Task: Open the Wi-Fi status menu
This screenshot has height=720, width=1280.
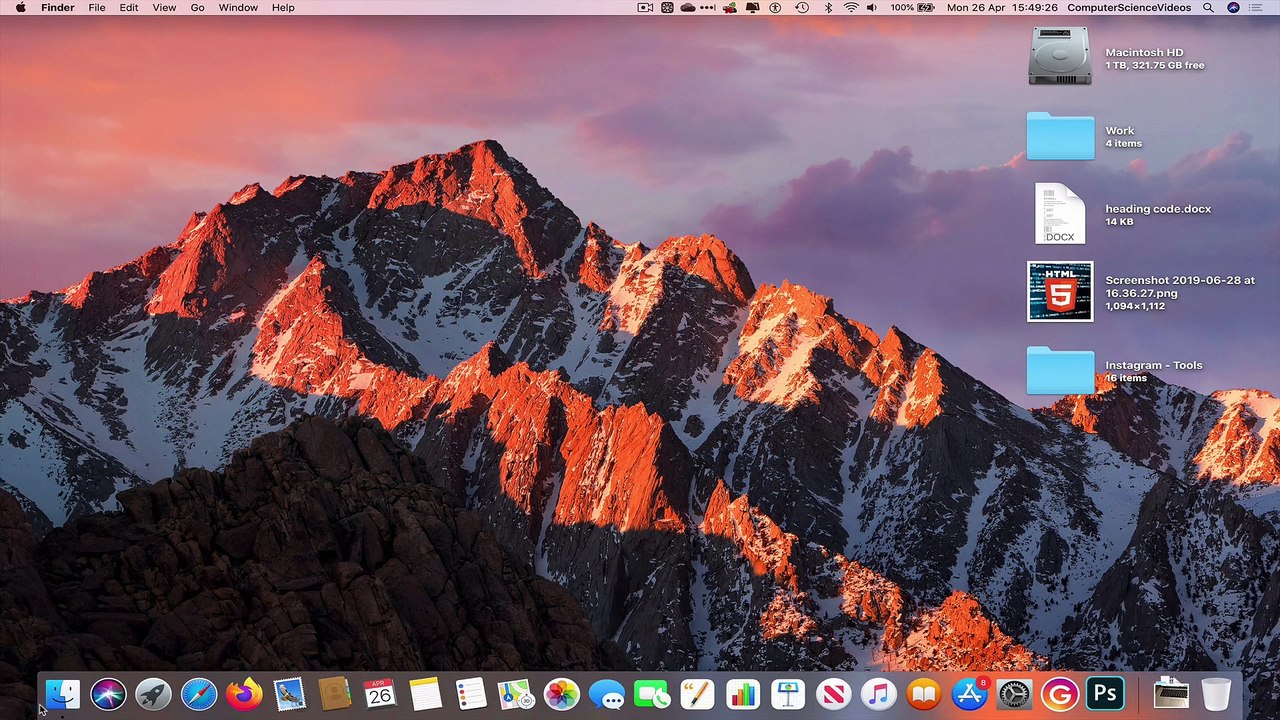Action: [850, 7]
